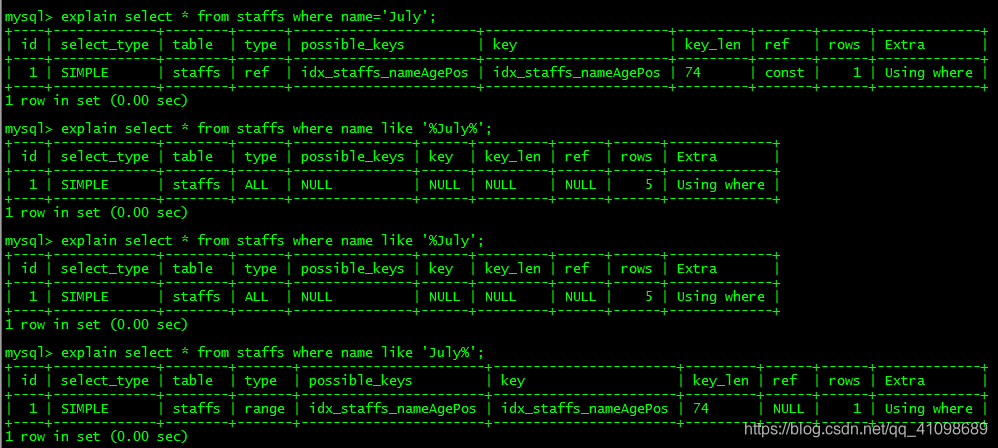Click the '1 row in set' line after second query
Image resolution: width=998 pixels, height=448 pixels.
(96, 213)
